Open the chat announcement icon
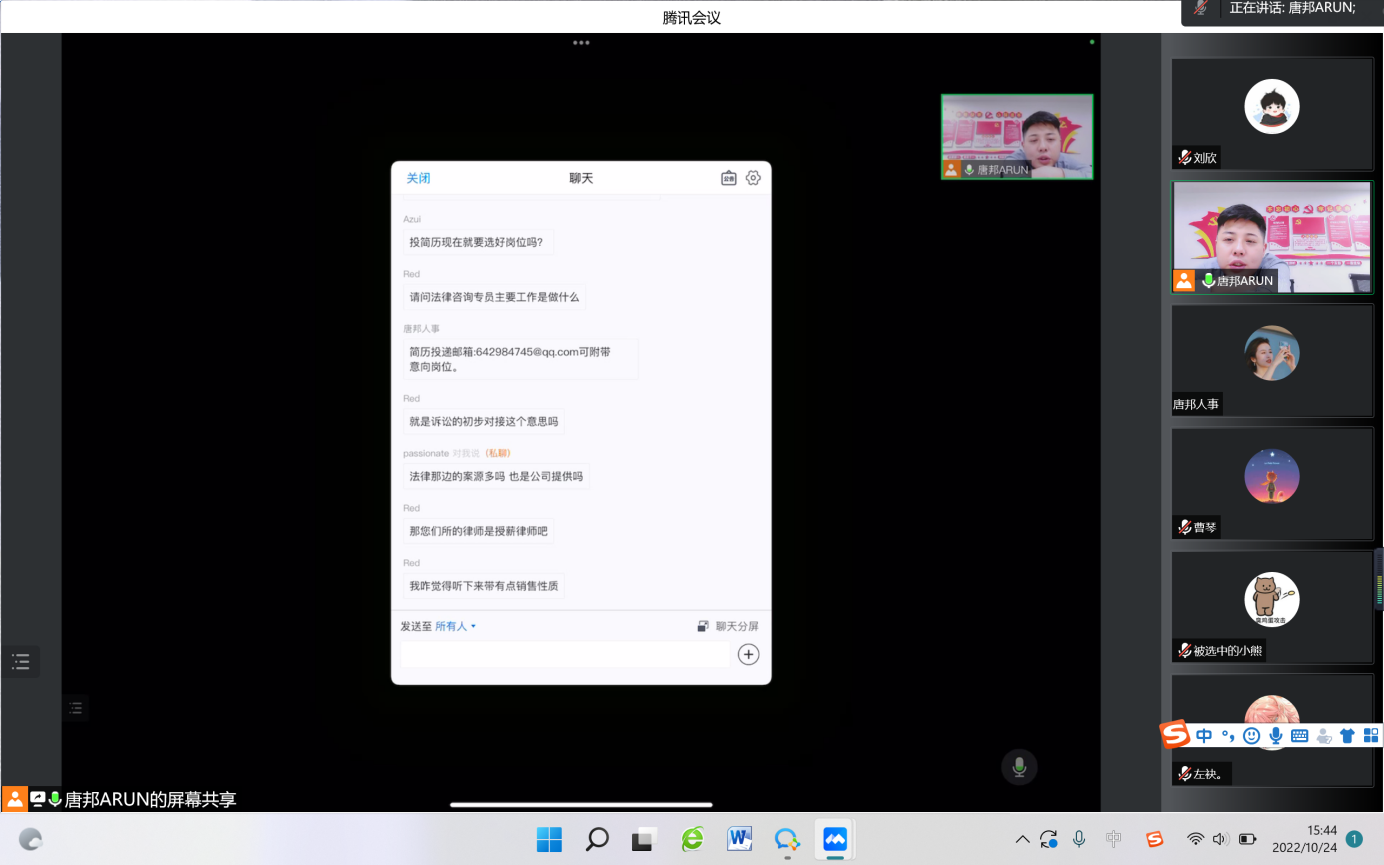1384x865 pixels. [x=729, y=178]
